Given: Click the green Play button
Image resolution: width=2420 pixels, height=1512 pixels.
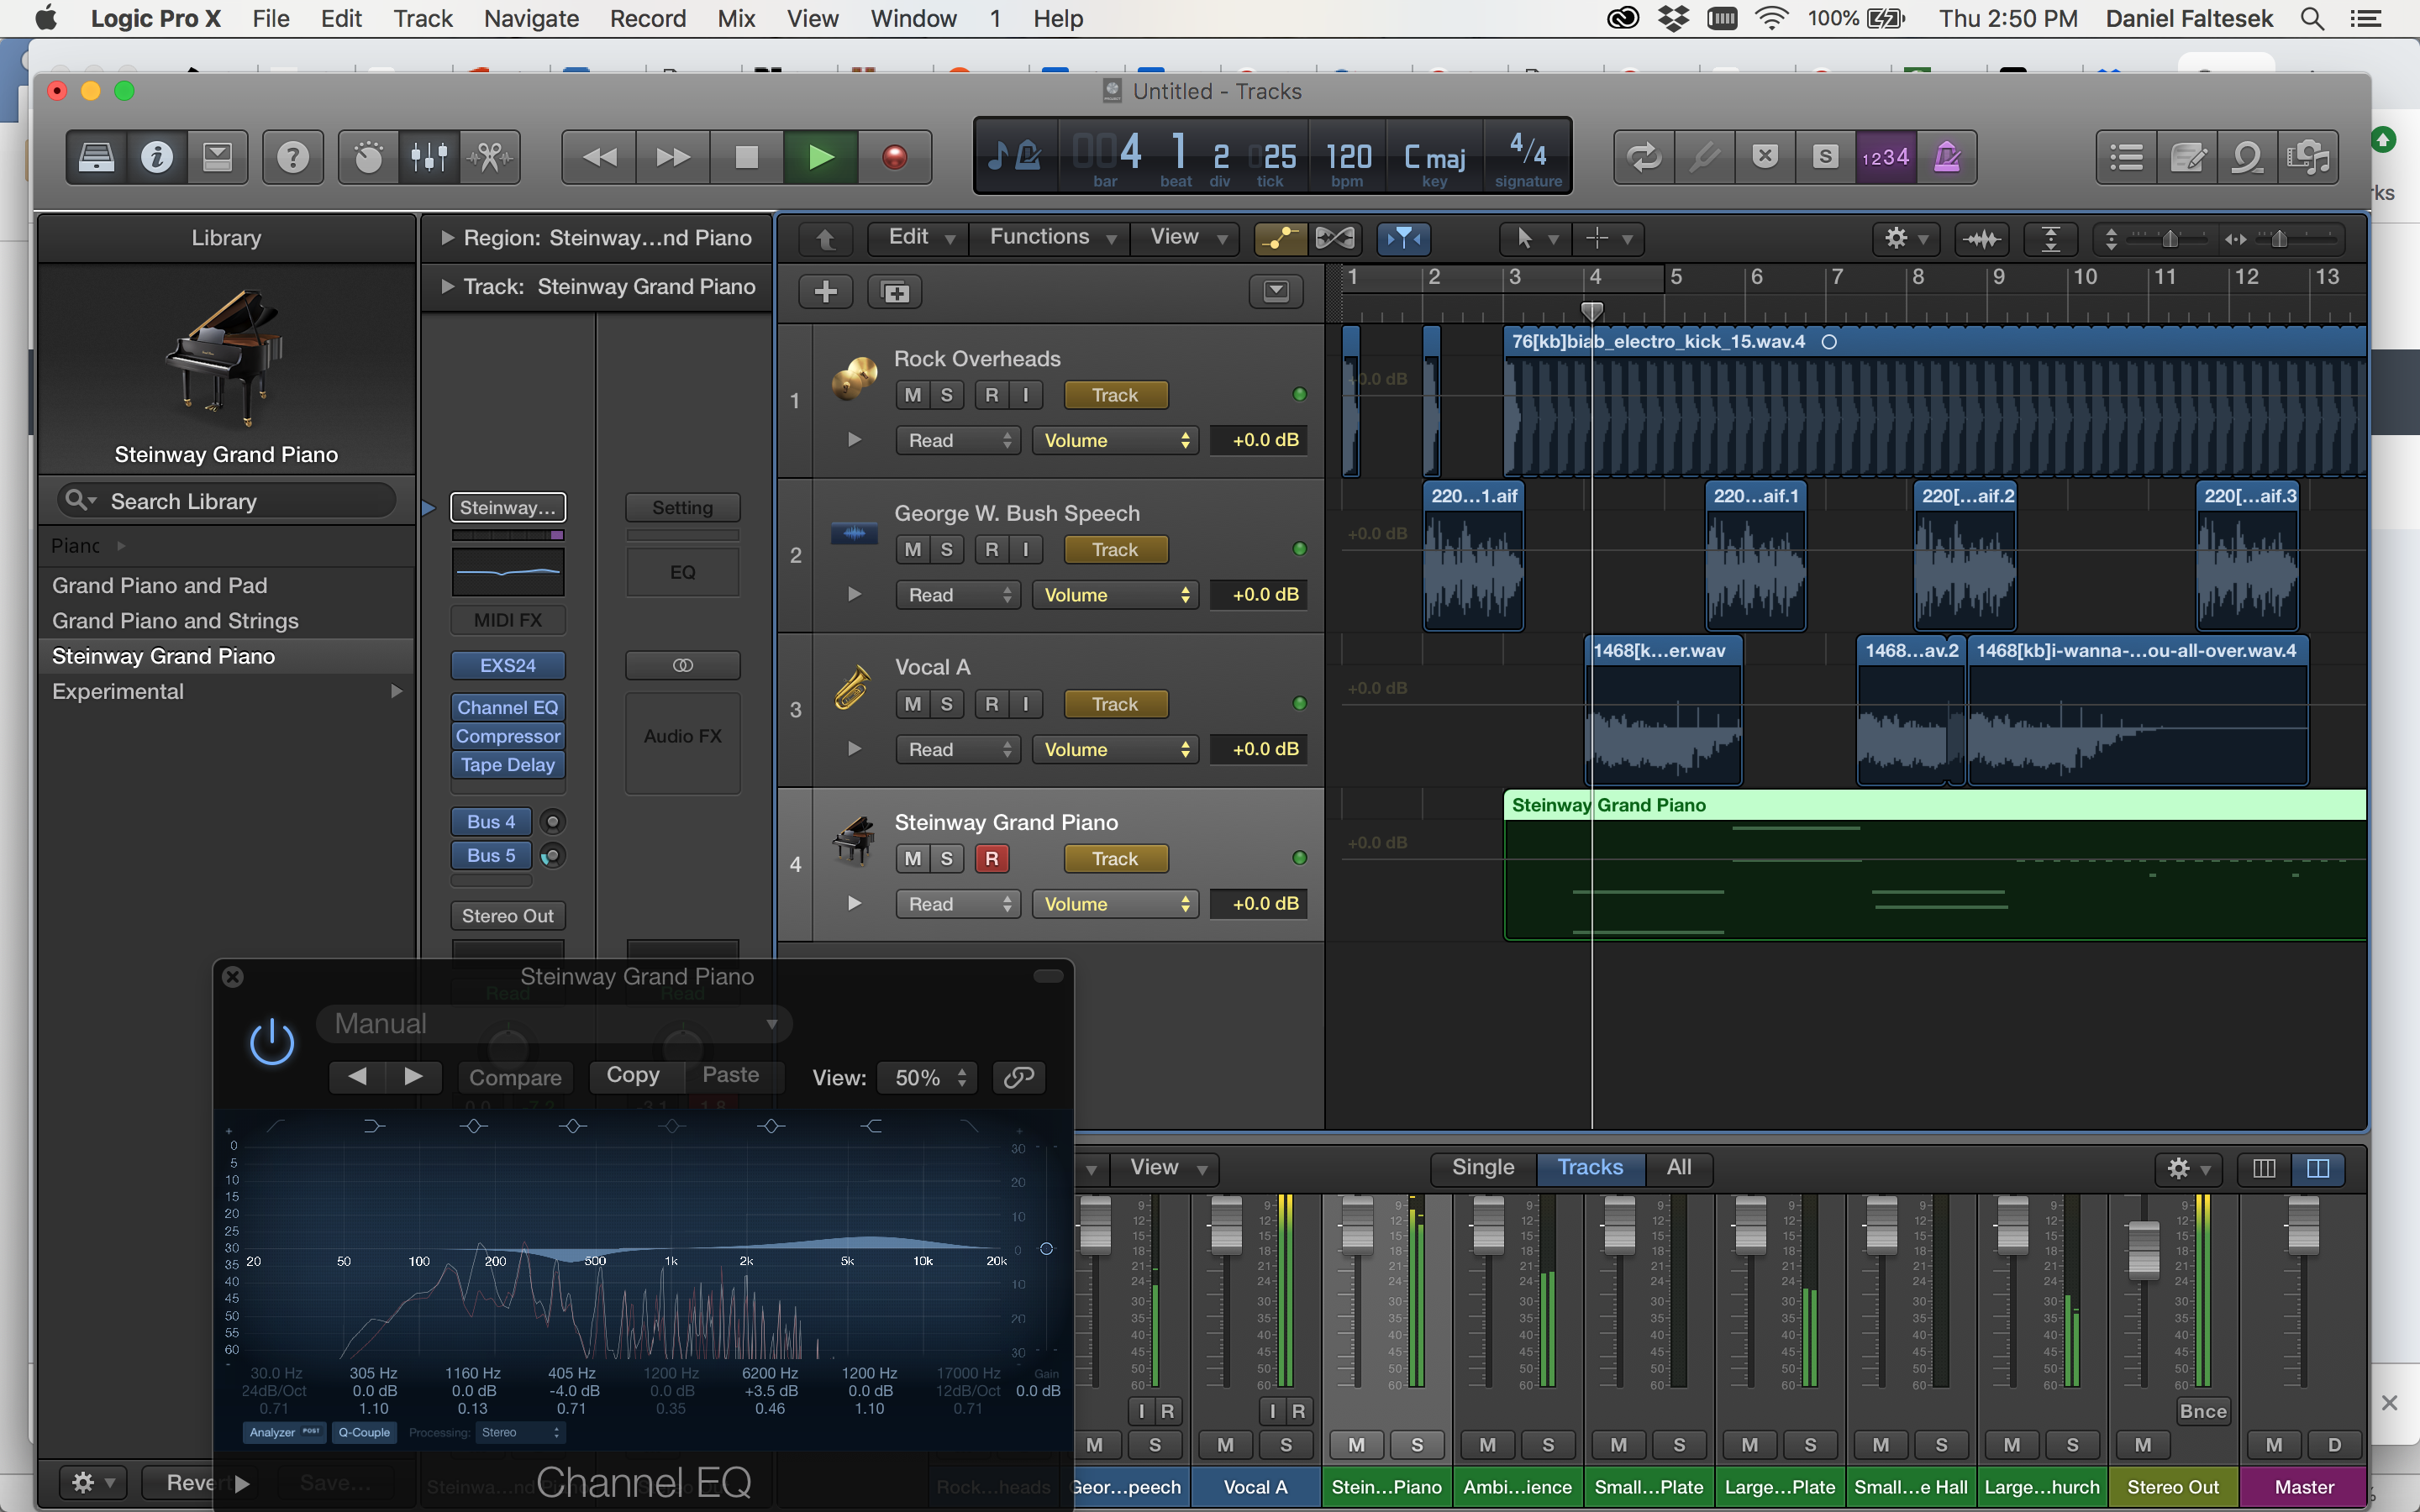Looking at the screenshot, I should click(820, 157).
